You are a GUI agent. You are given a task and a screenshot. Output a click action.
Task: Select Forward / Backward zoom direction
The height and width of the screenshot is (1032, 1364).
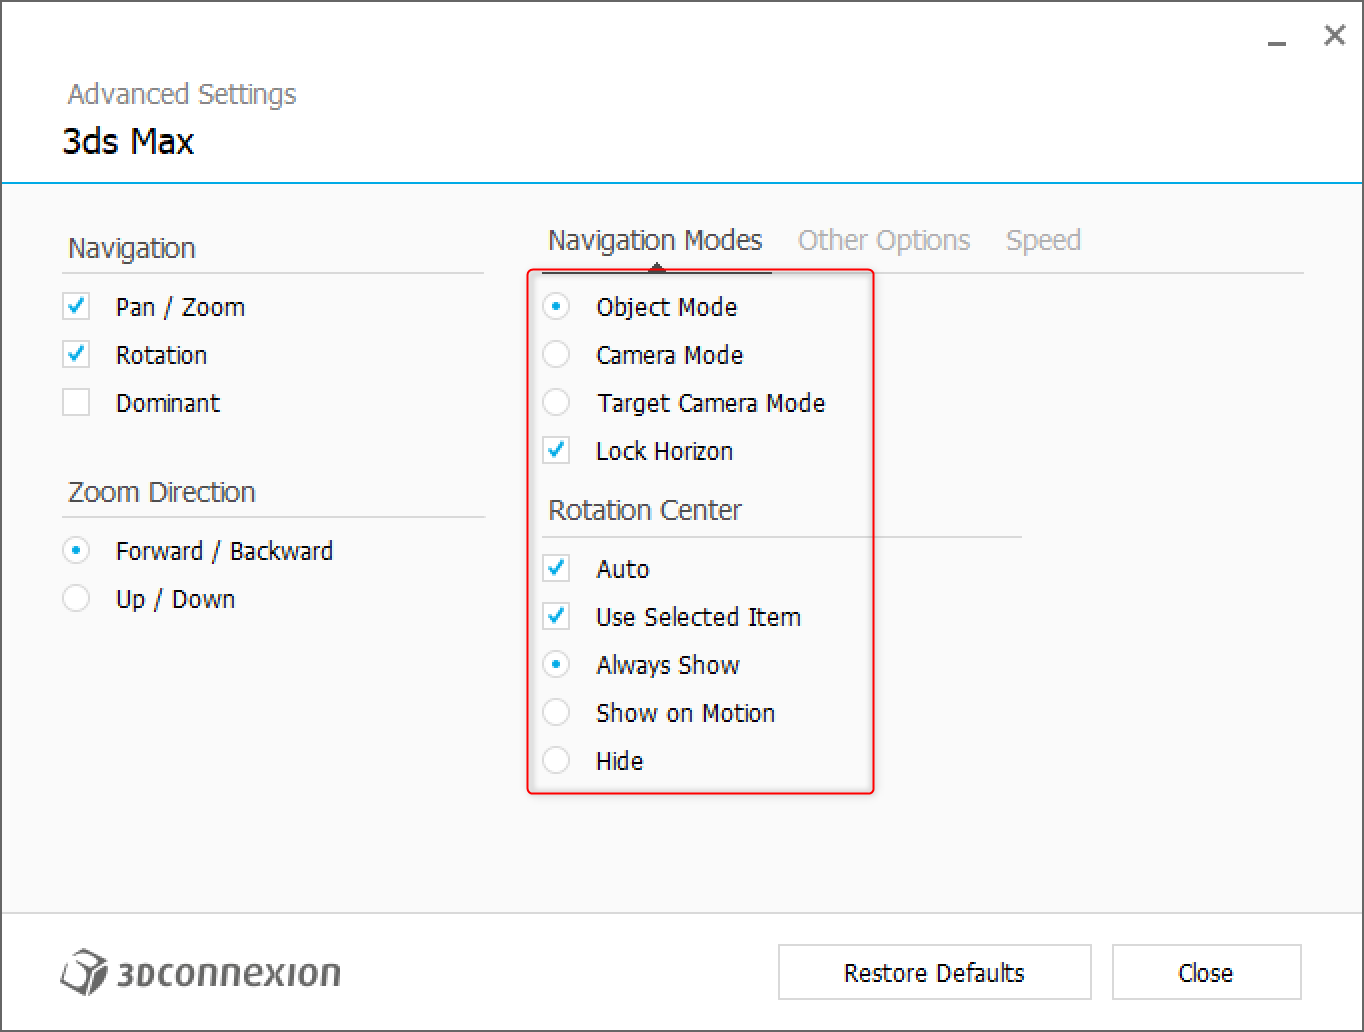pos(76,550)
